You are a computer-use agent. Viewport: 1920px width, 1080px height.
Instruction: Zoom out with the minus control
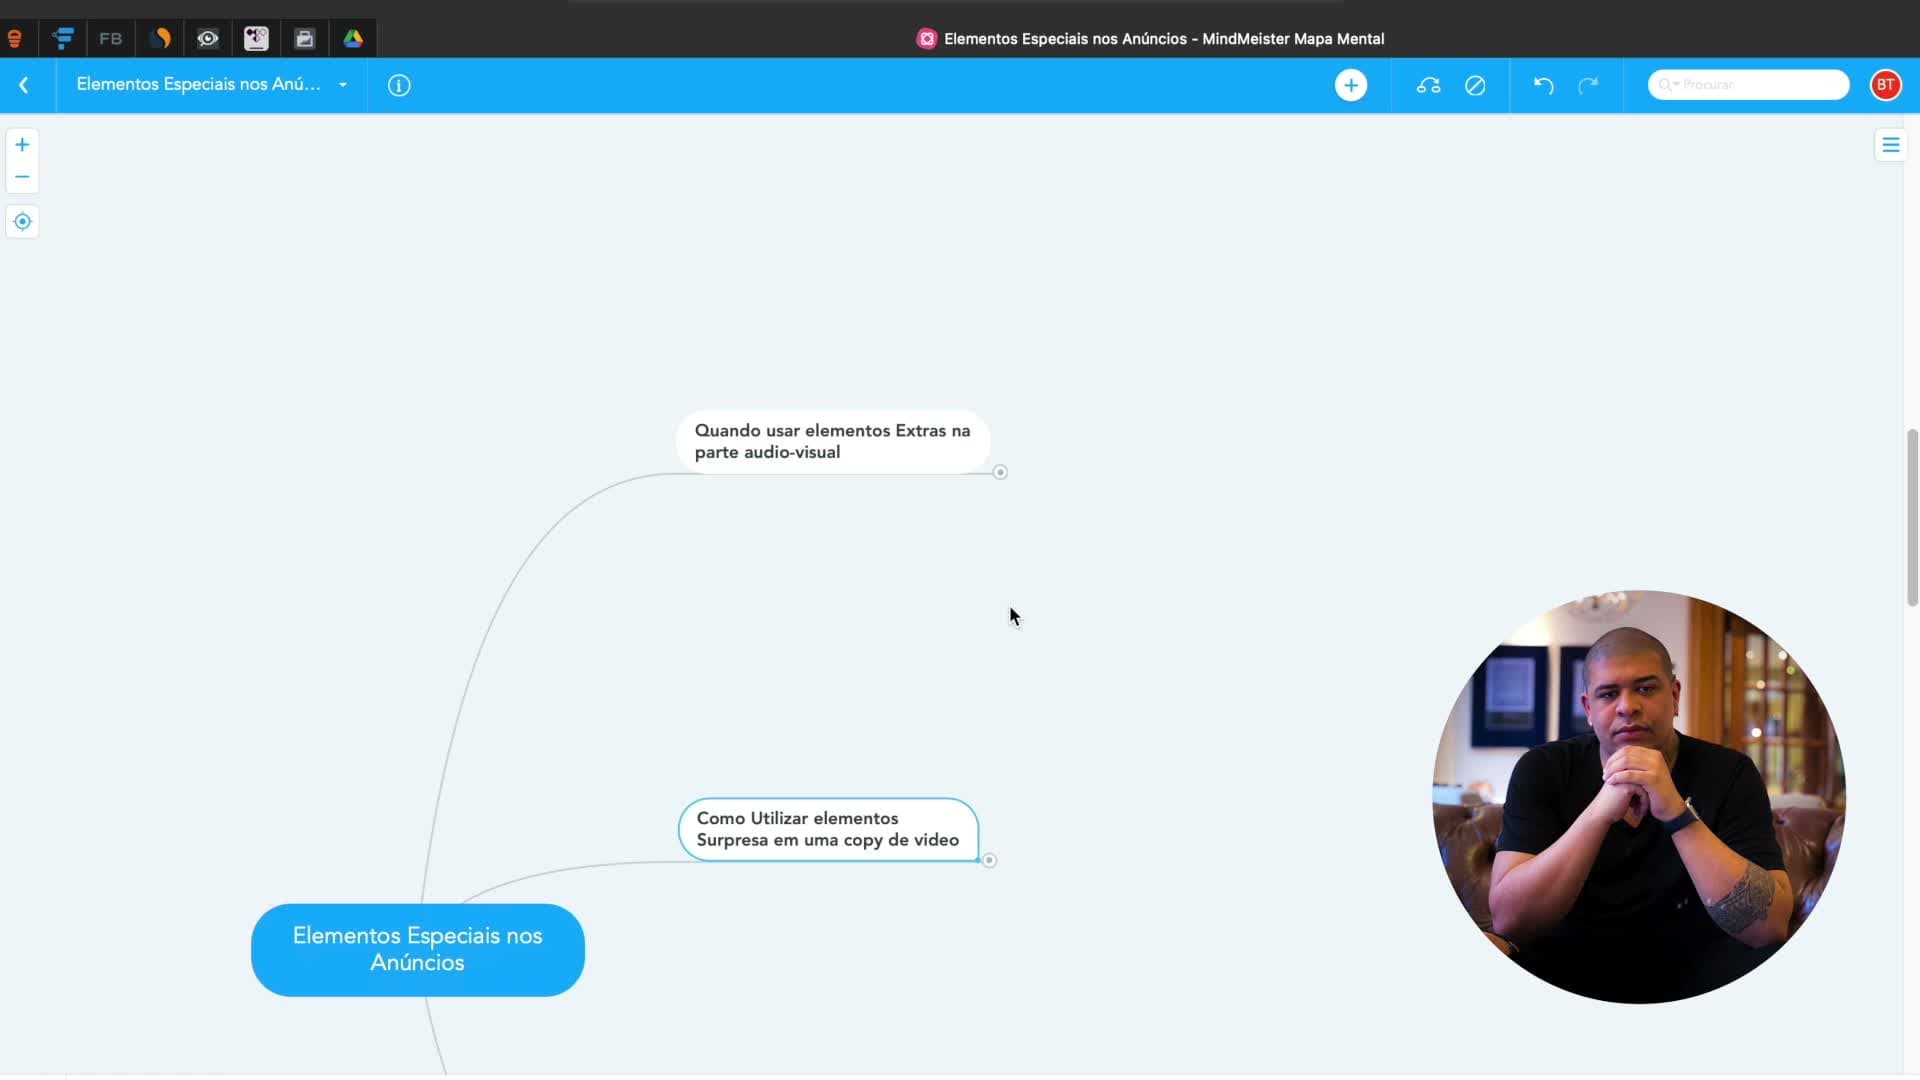(22, 177)
